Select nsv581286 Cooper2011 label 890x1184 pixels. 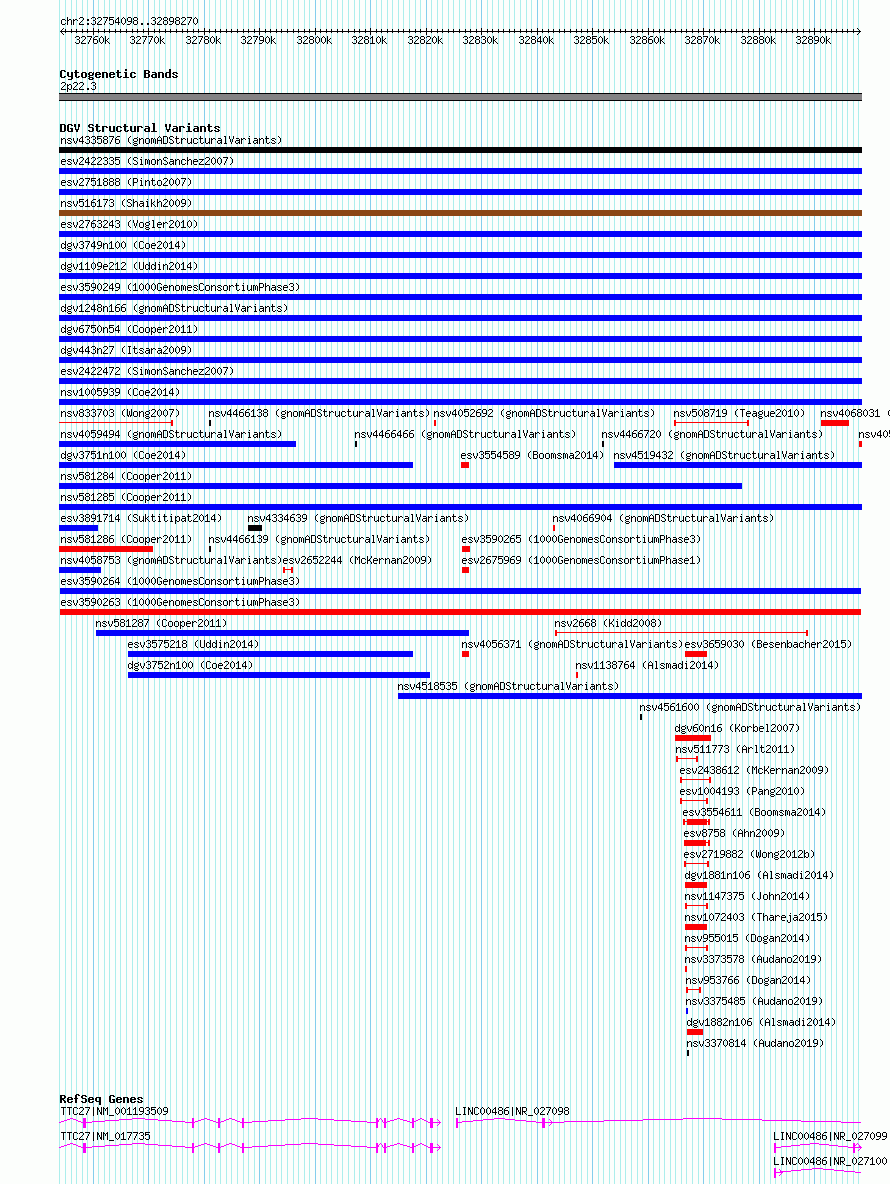(x=126, y=540)
